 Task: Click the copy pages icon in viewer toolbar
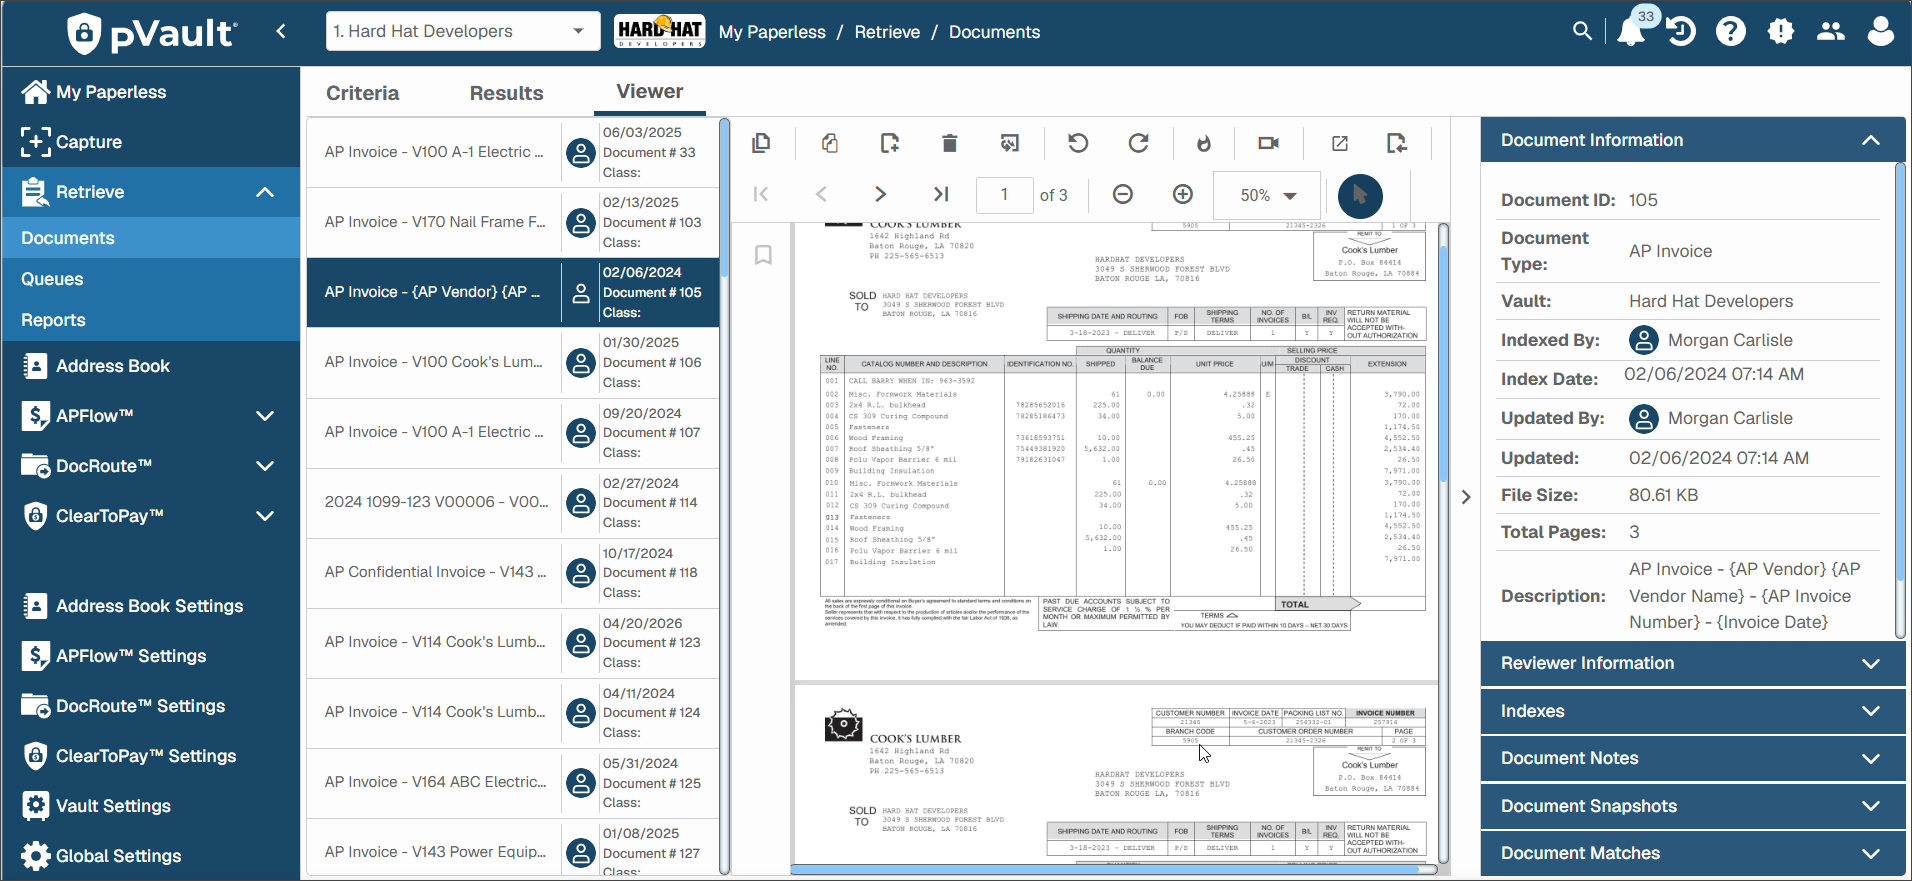pos(761,143)
